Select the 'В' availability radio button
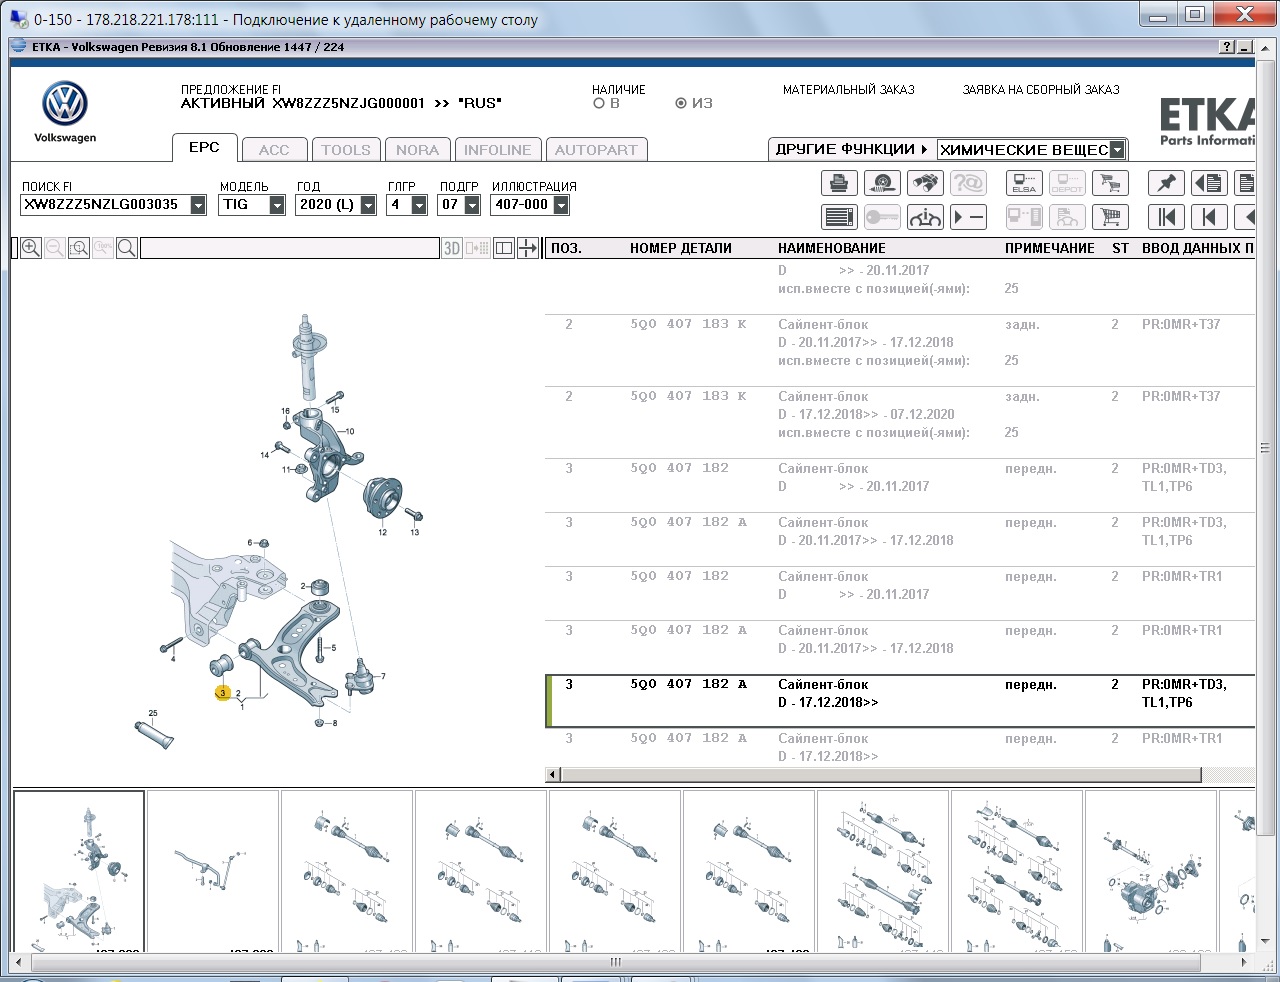 point(599,103)
